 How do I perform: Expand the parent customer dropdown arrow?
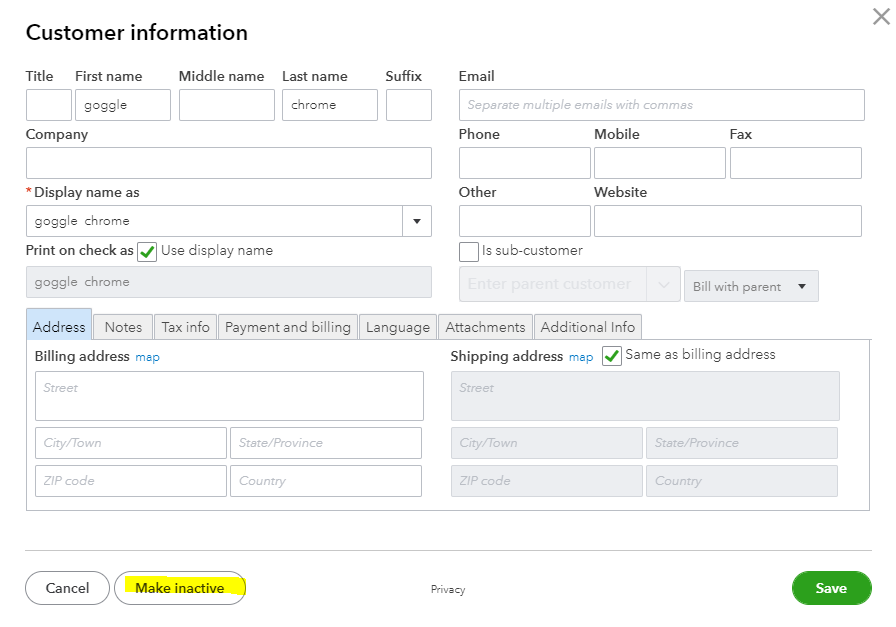[x=663, y=285]
